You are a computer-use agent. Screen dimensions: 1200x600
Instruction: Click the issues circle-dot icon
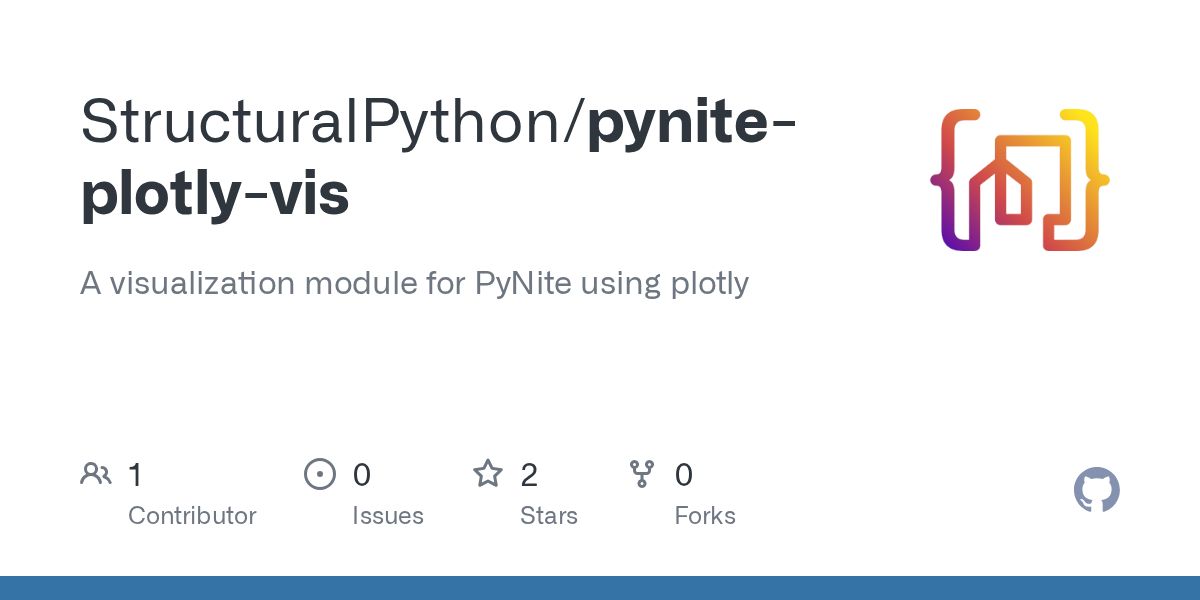coord(320,474)
